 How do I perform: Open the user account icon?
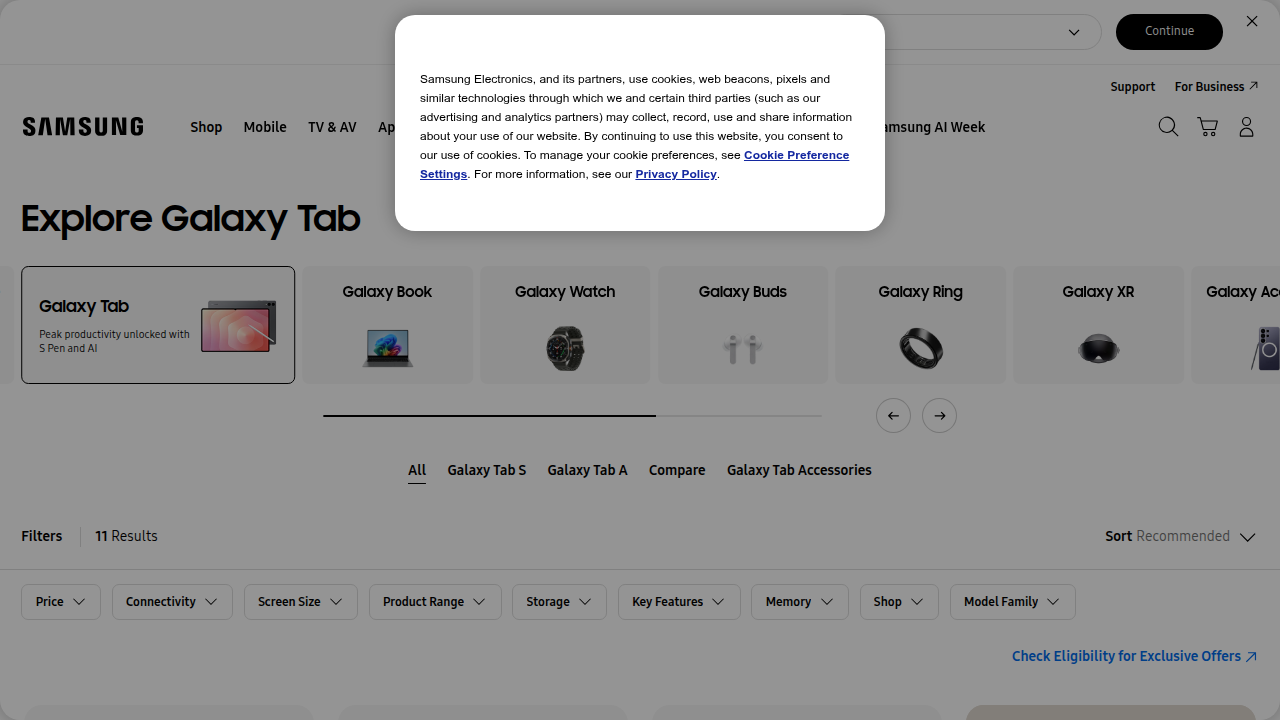point(1246,127)
